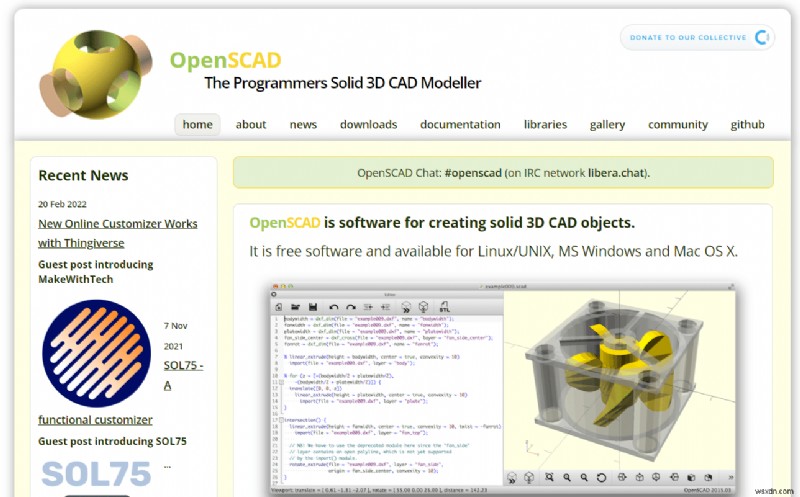The height and width of the screenshot is (497, 800).
Task: Open the home tab
Action: point(197,125)
